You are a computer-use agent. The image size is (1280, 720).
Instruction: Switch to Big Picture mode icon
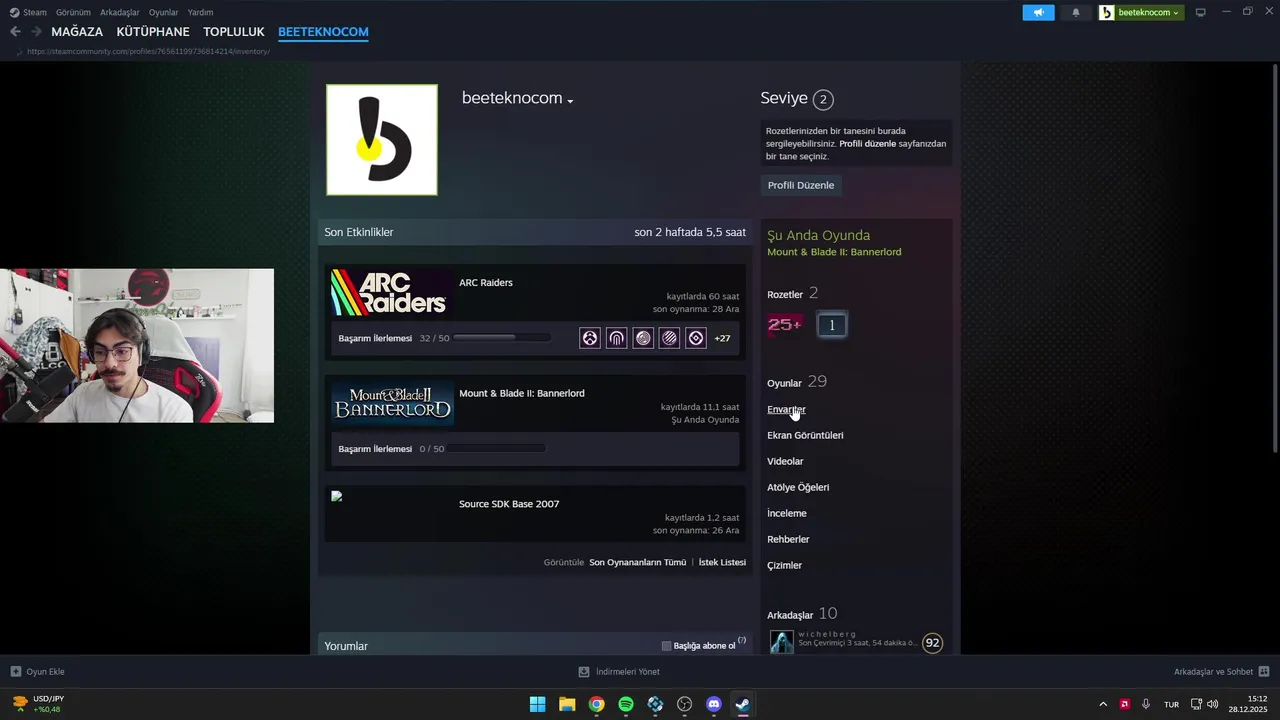pyautogui.click(x=1201, y=12)
